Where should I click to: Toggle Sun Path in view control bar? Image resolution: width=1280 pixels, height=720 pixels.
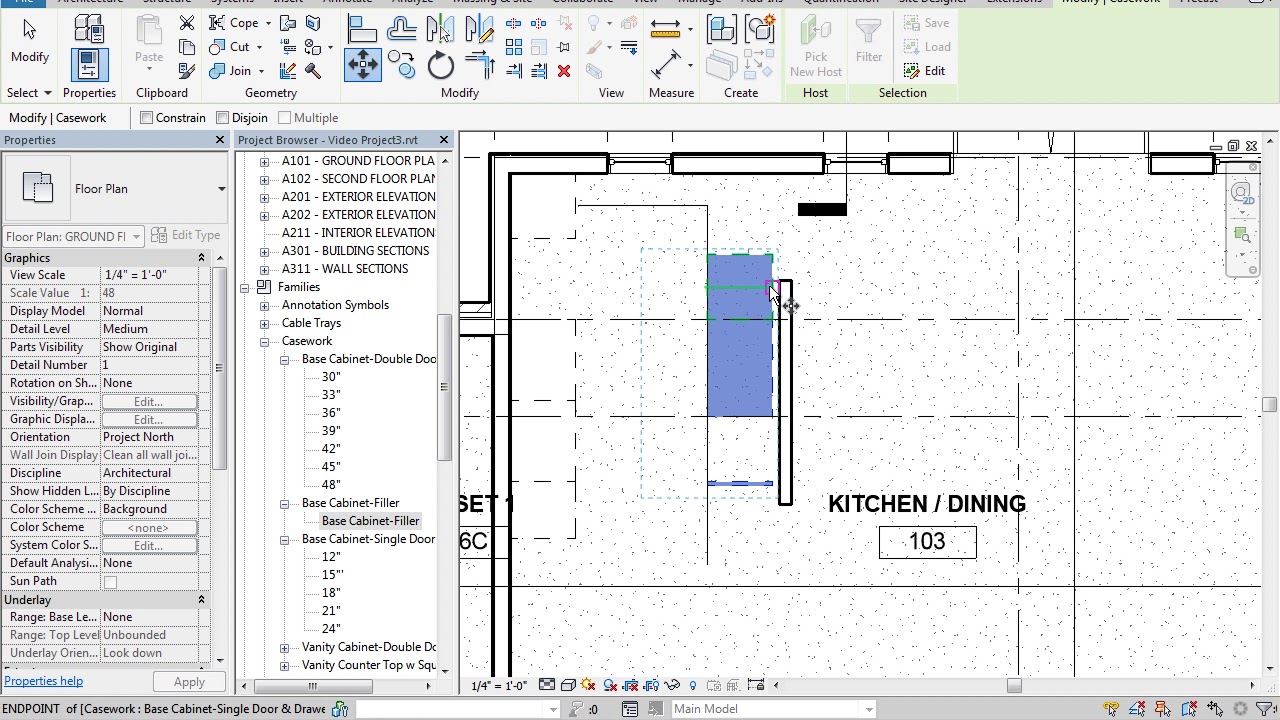tap(588, 685)
